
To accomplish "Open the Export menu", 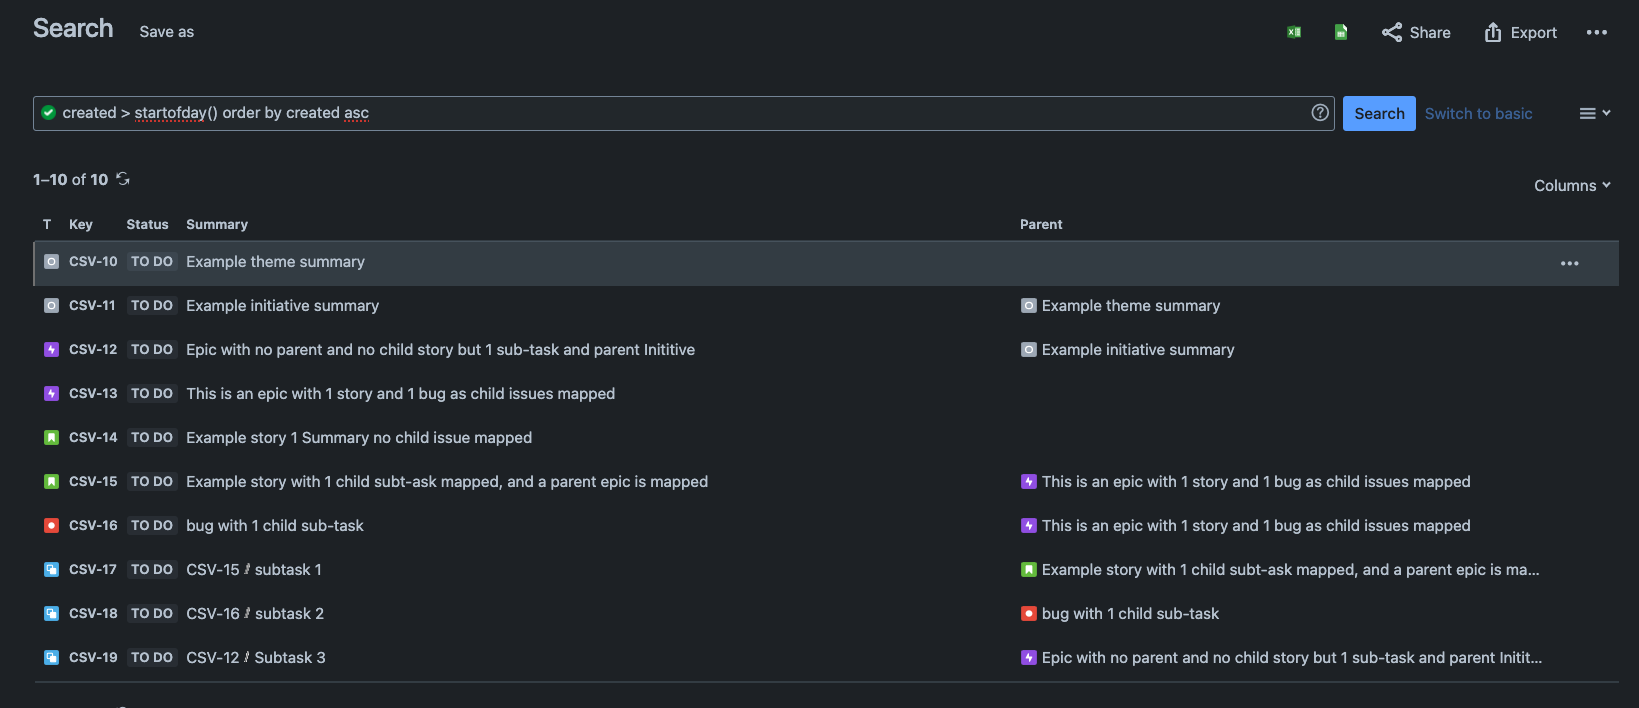I will tap(1521, 32).
